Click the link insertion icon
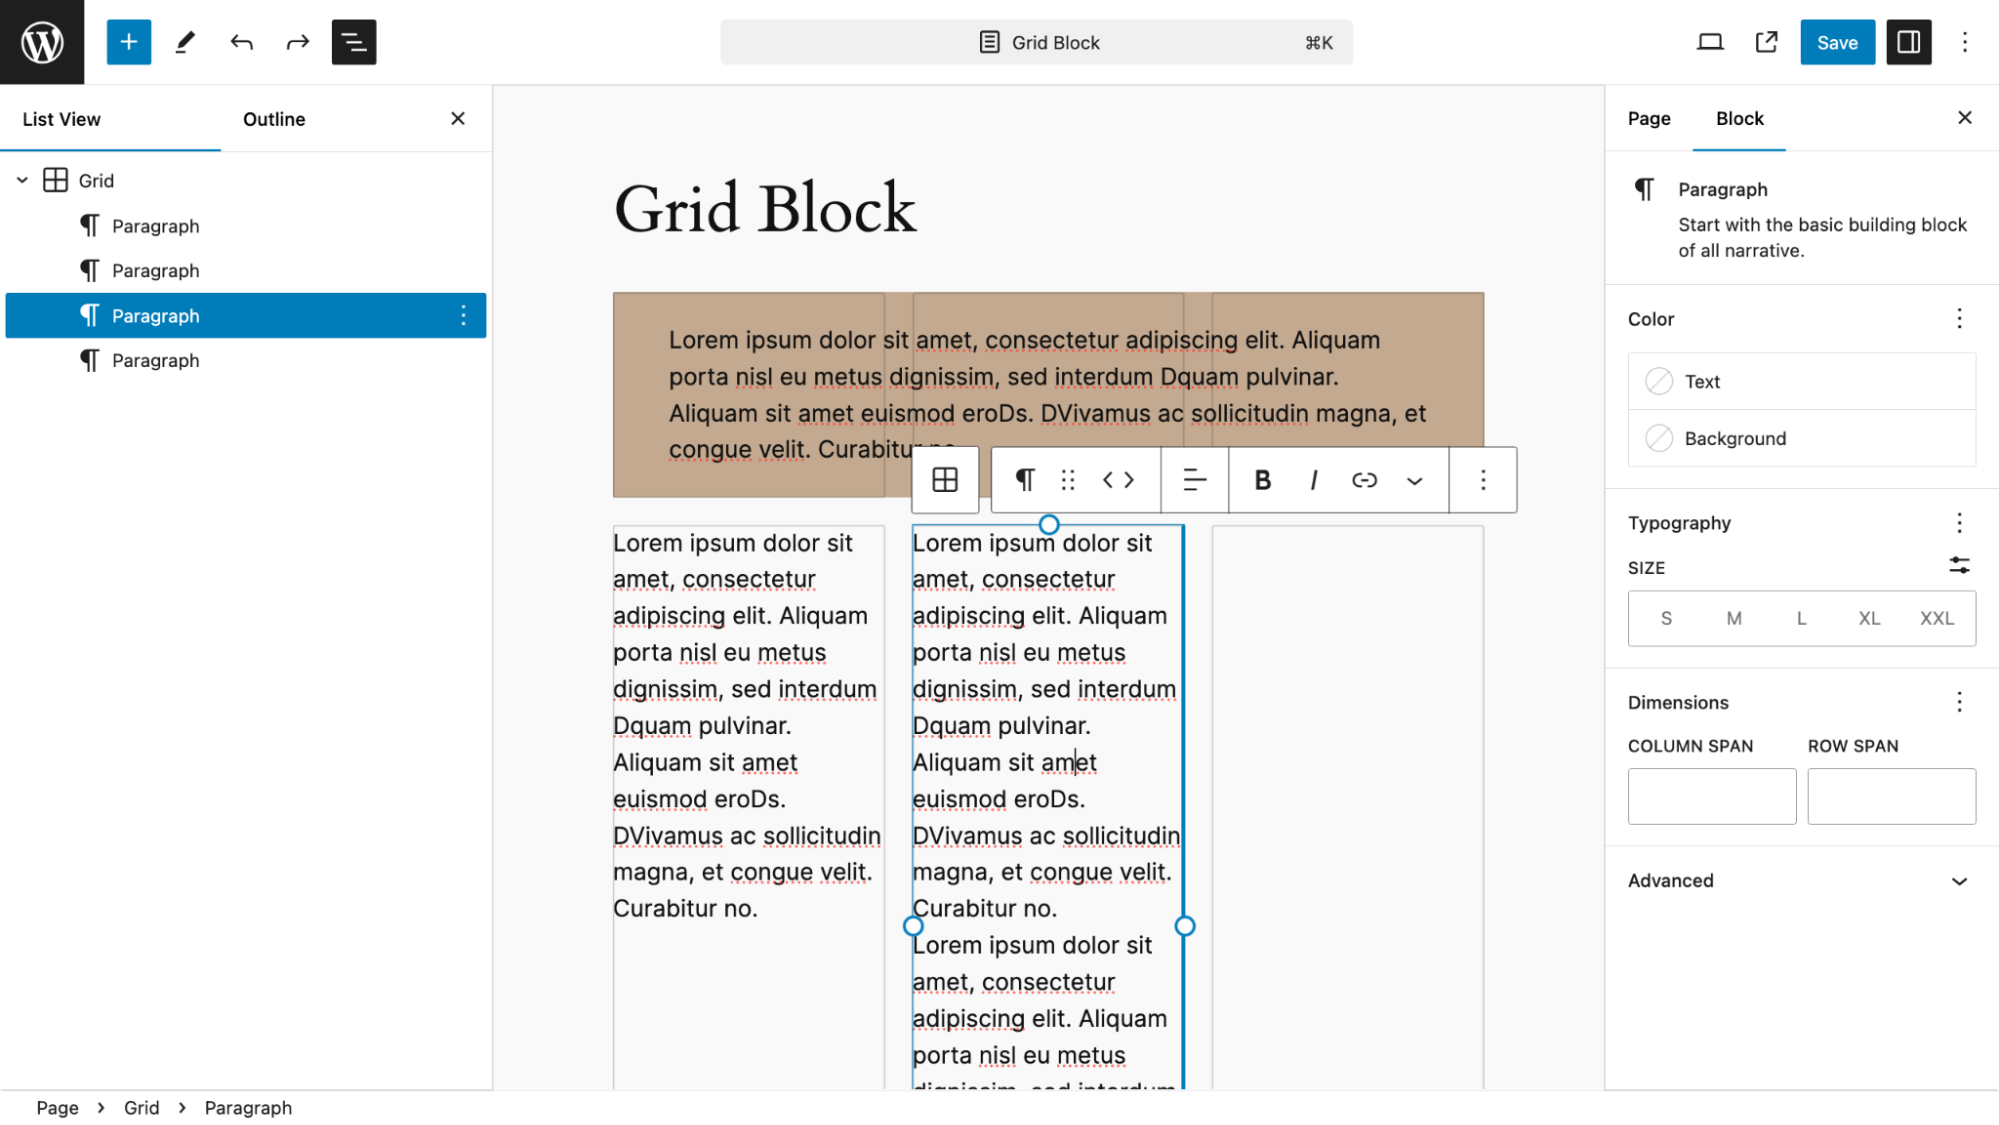 point(1365,479)
